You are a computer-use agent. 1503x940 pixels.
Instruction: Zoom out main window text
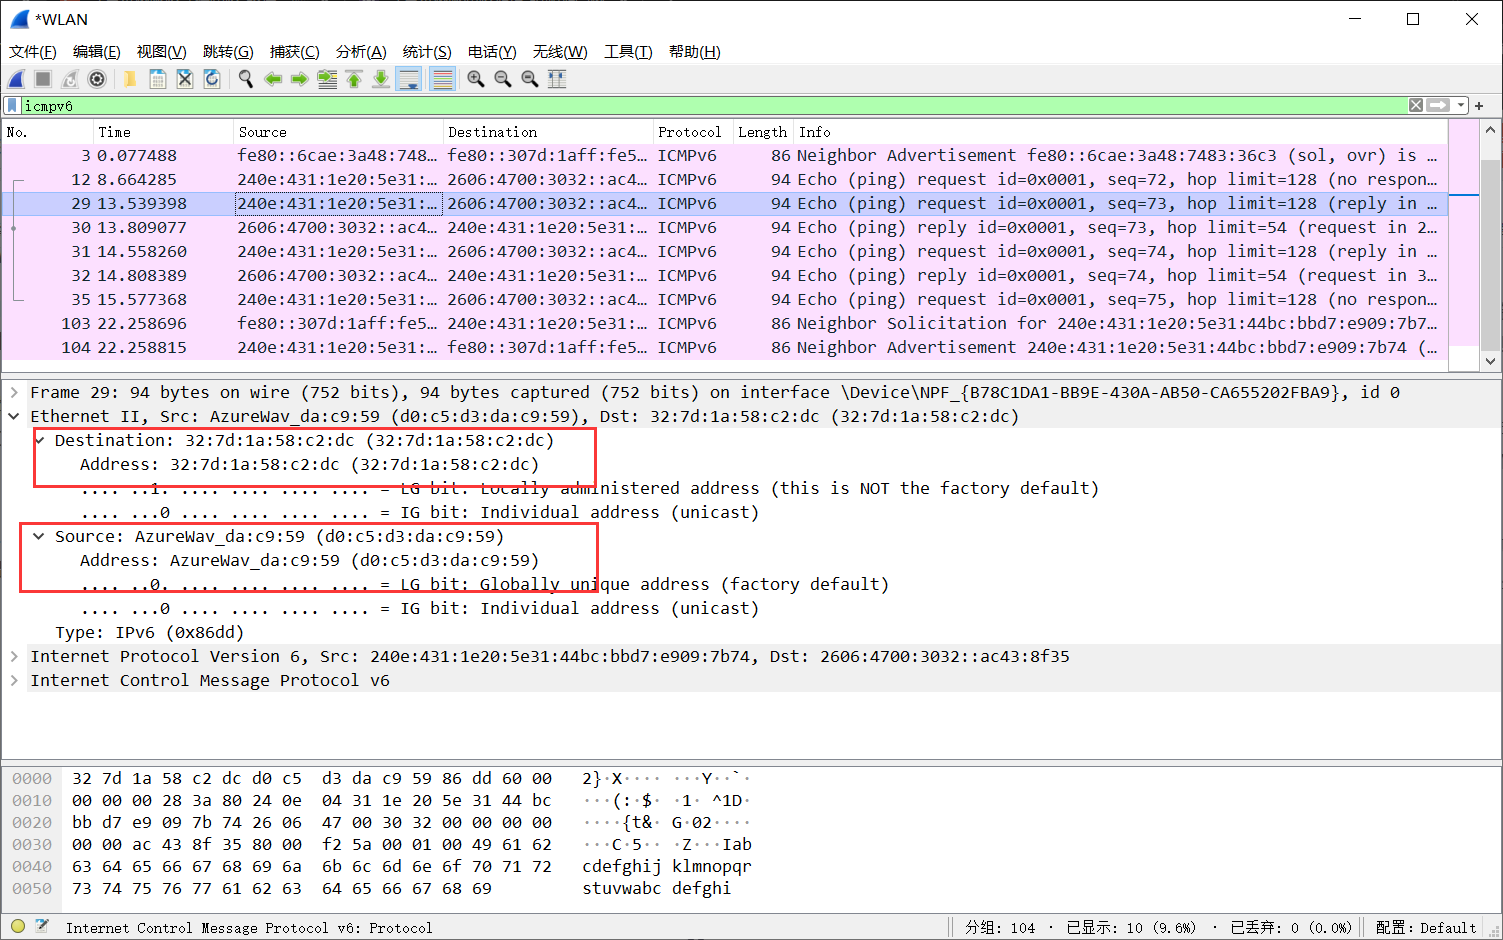coord(503,79)
